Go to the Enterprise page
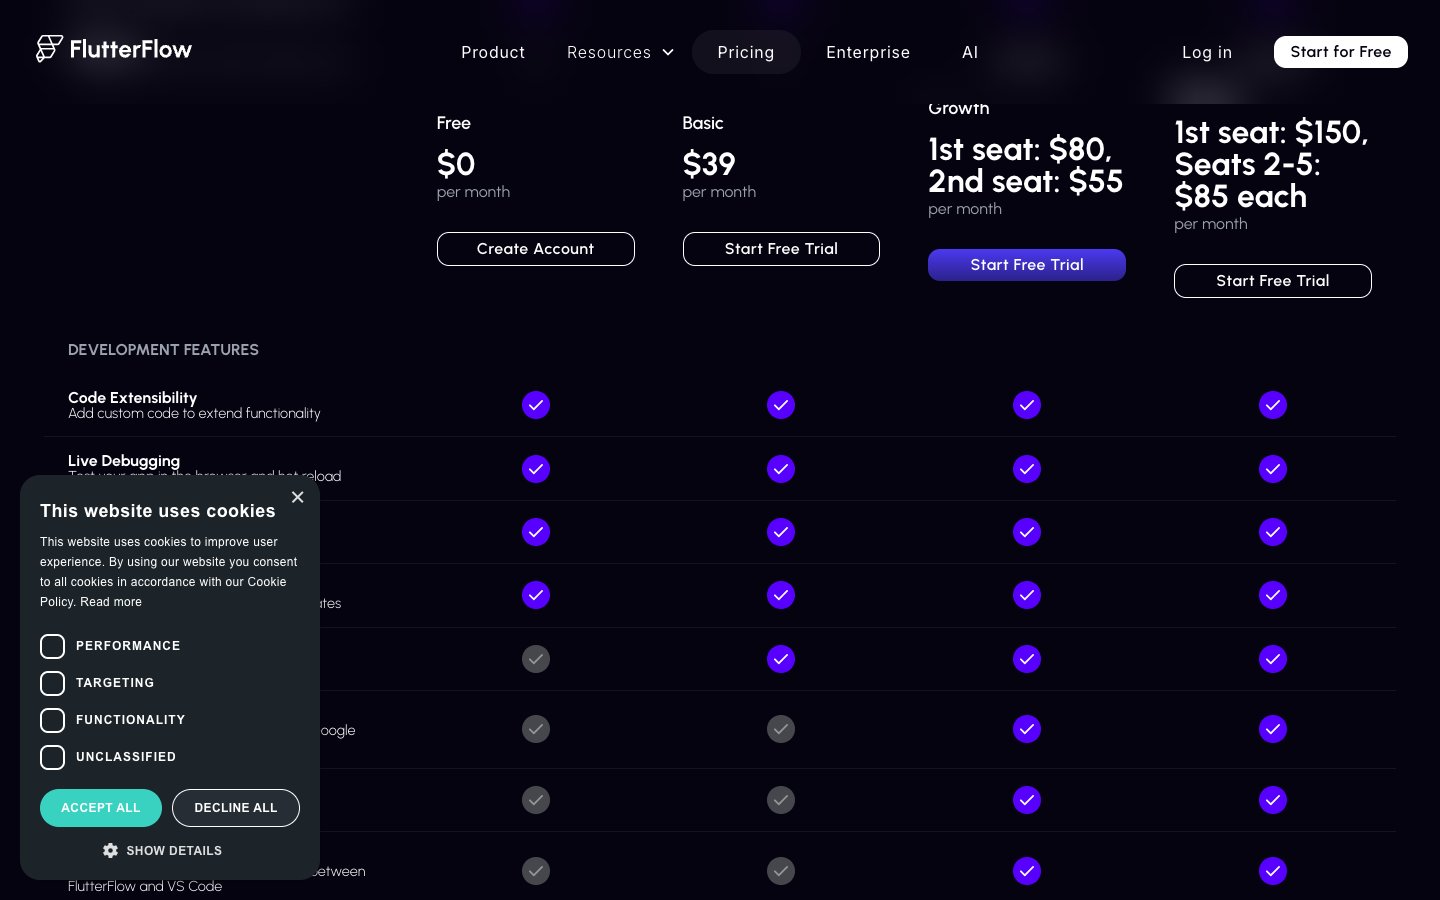Viewport: 1440px width, 900px height. pyautogui.click(x=868, y=52)
